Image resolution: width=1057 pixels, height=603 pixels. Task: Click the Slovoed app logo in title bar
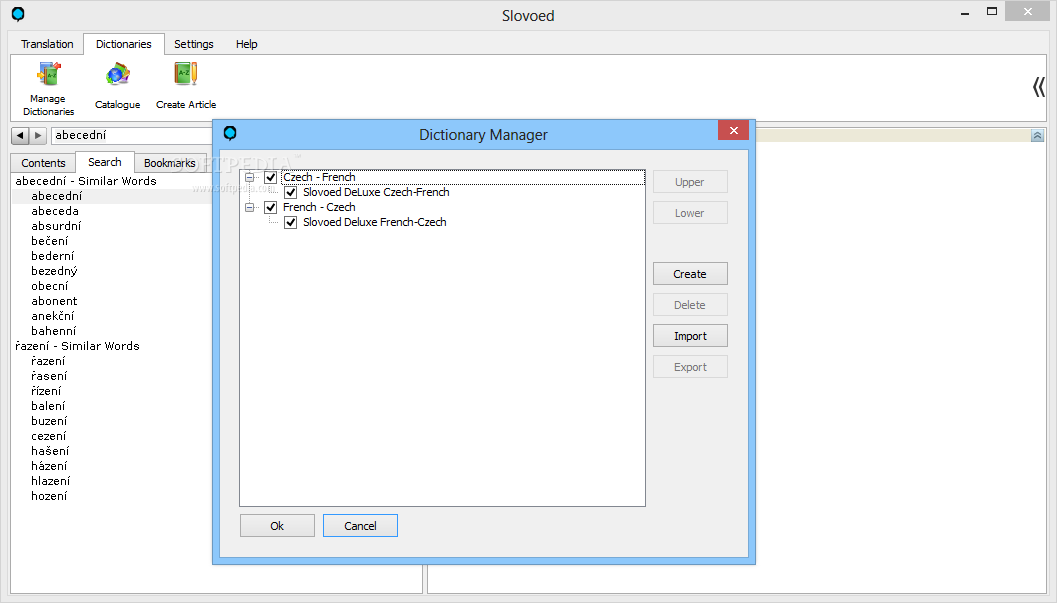[18, 13]
